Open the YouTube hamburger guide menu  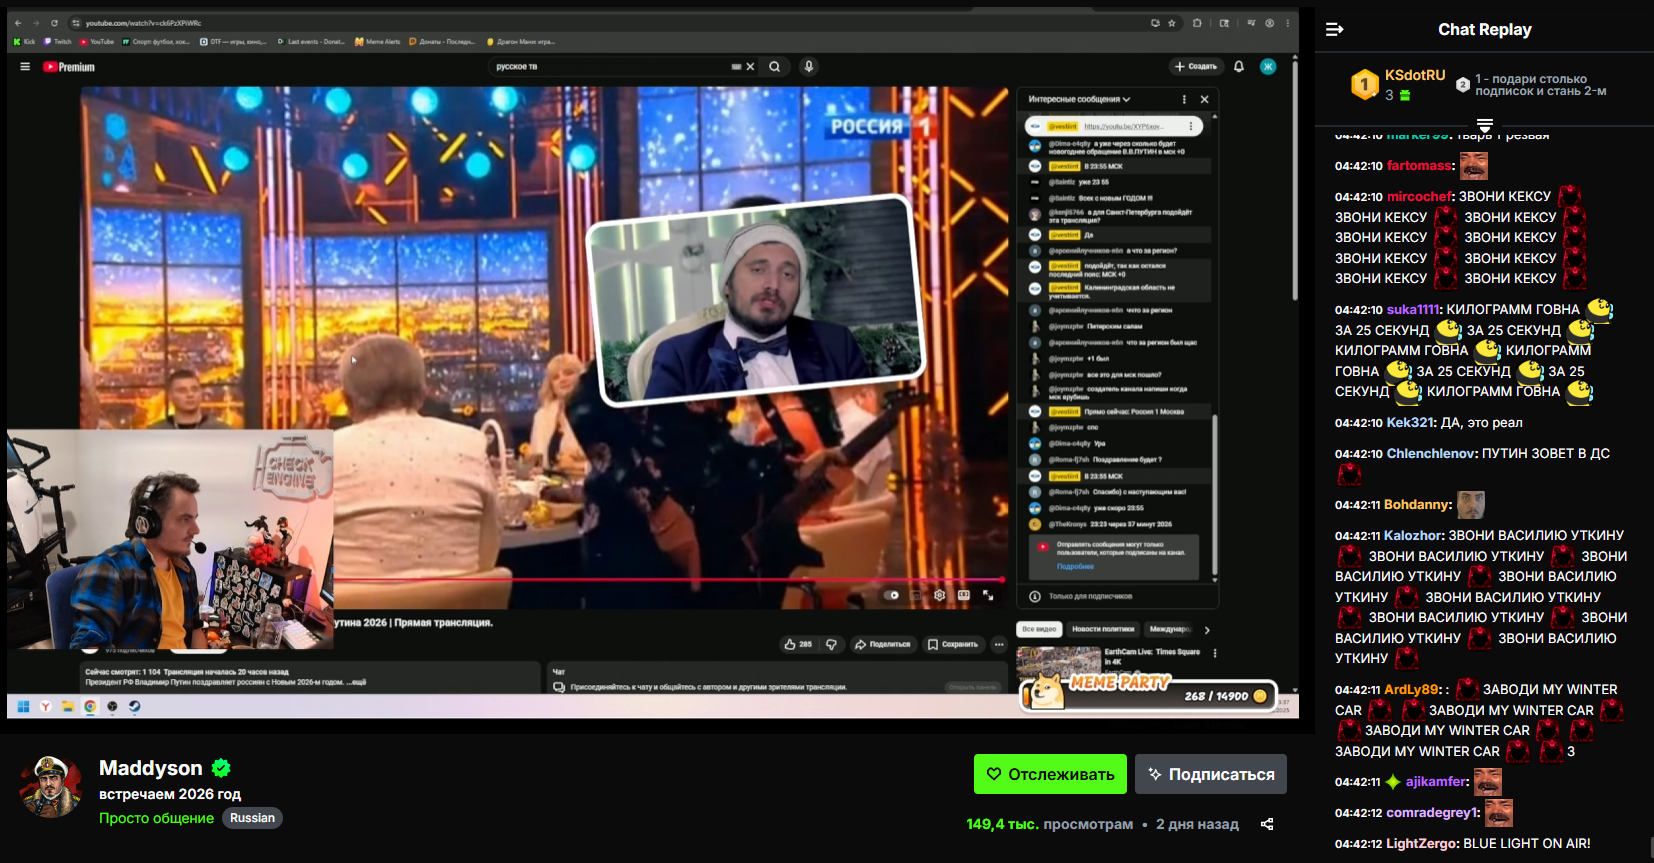[x=25, y=67]
